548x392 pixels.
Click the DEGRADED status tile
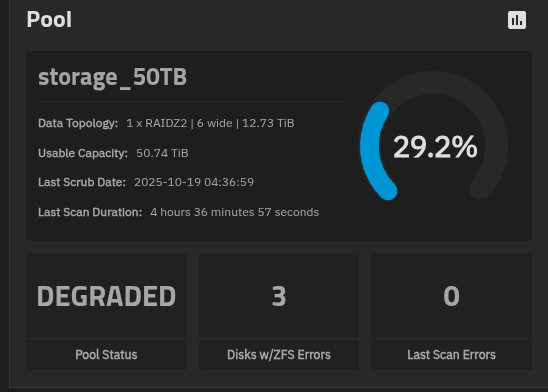106,296
